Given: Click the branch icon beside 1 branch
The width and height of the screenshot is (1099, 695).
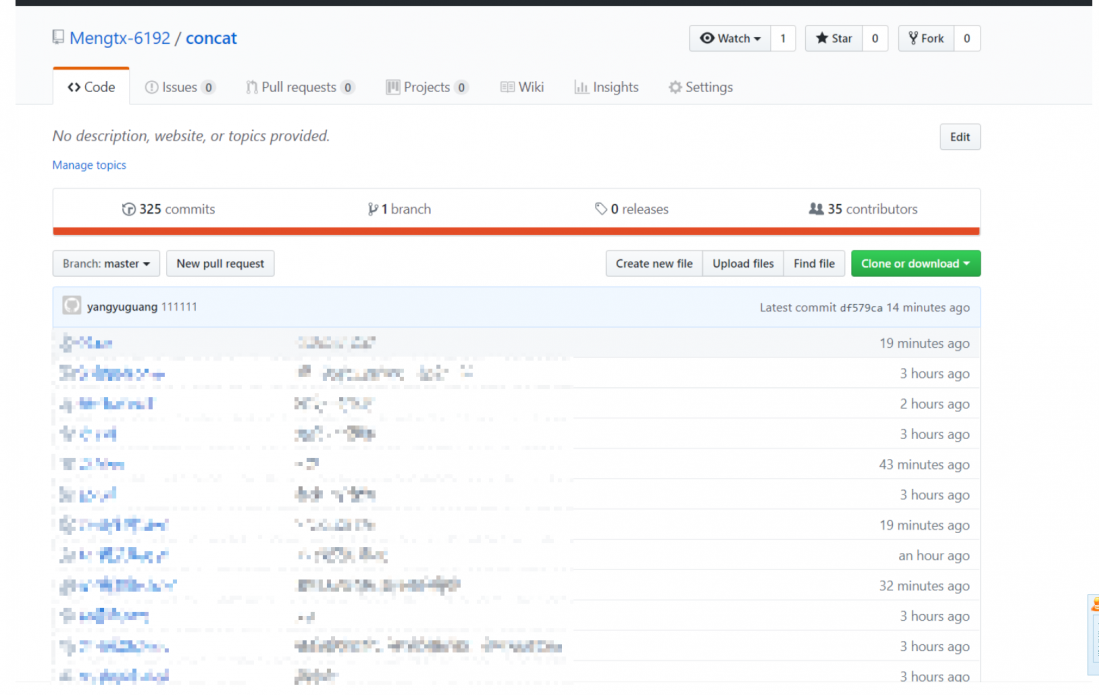Looking at the screenshot, I should 373,209.
